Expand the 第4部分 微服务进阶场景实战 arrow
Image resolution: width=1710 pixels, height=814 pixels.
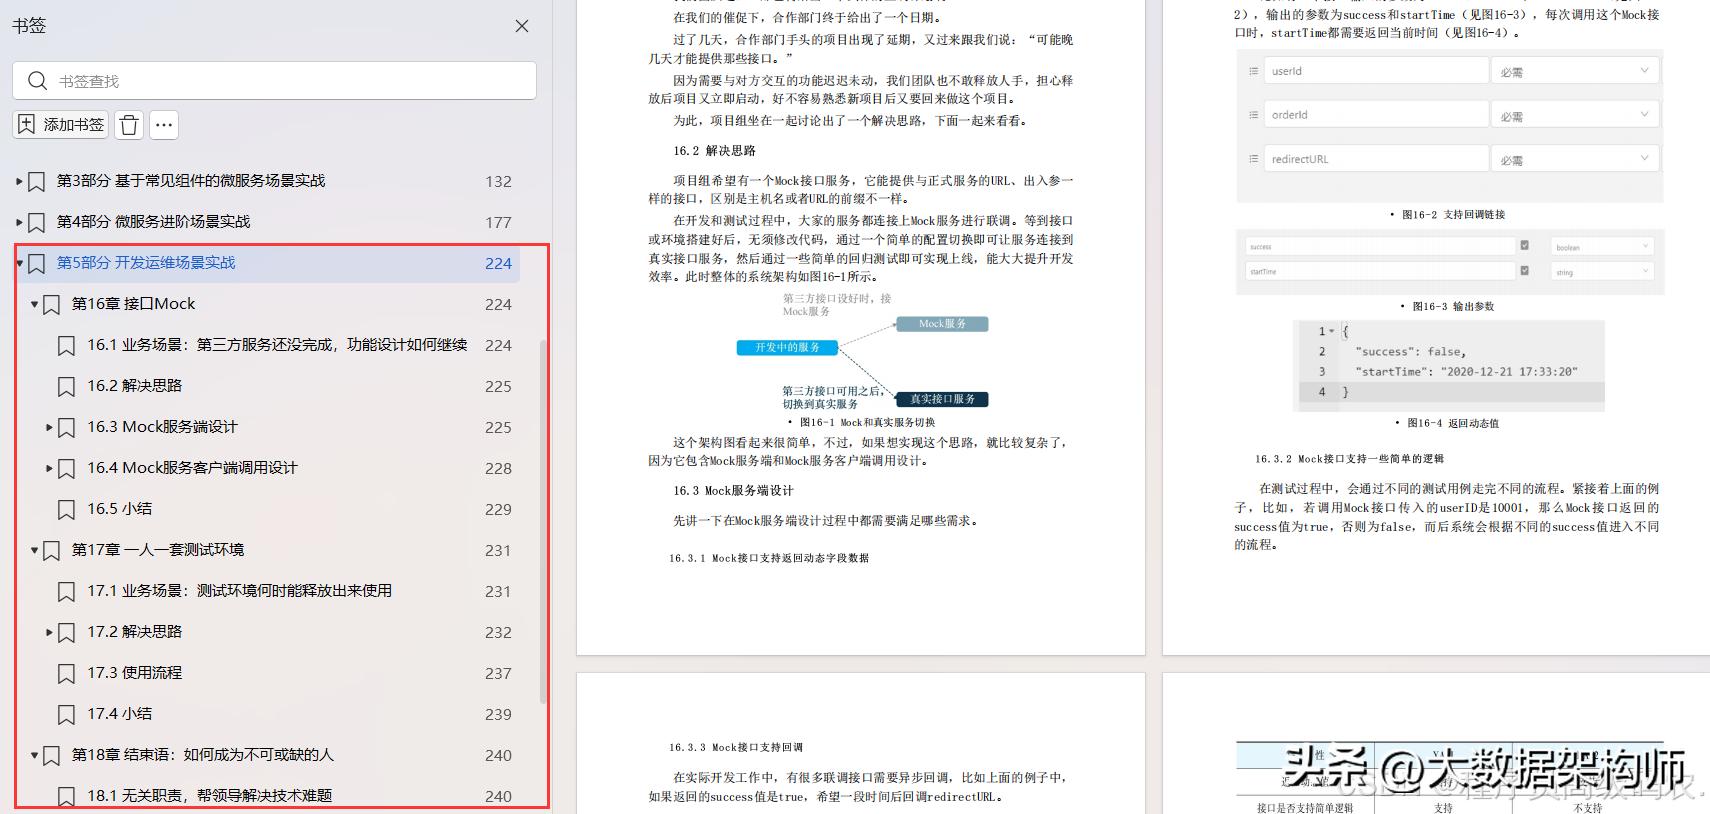click(19, 222)
